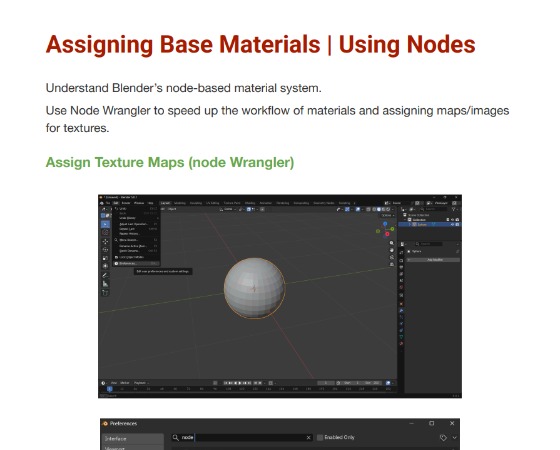Screen dimensions: 560x450
Task: Select the Move tool in viewport toolbar
Action: 105,242
